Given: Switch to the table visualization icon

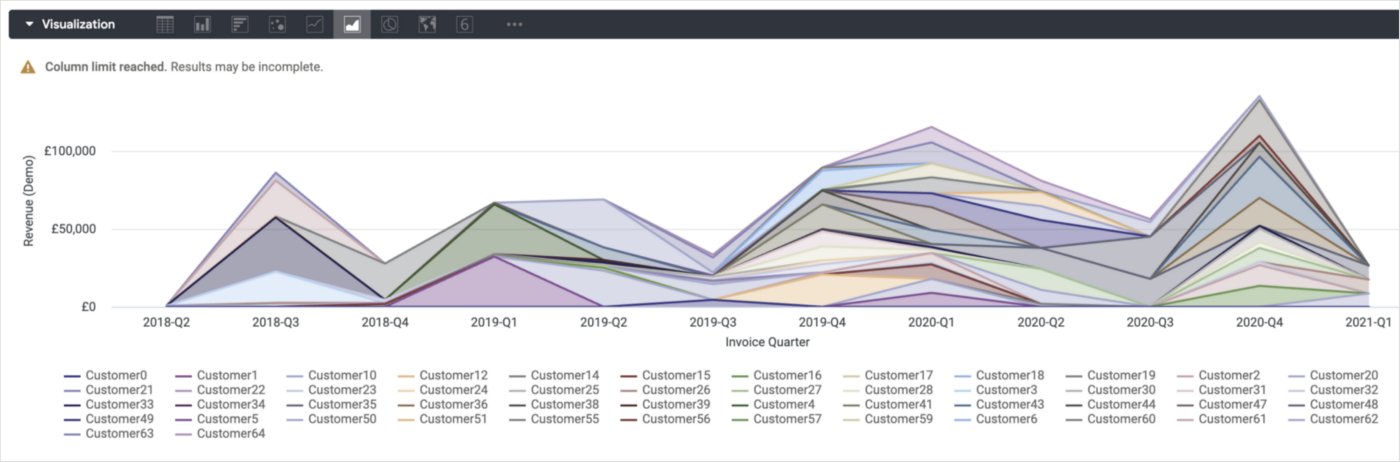Looking at the screenshot, I should tap(165, 24).
